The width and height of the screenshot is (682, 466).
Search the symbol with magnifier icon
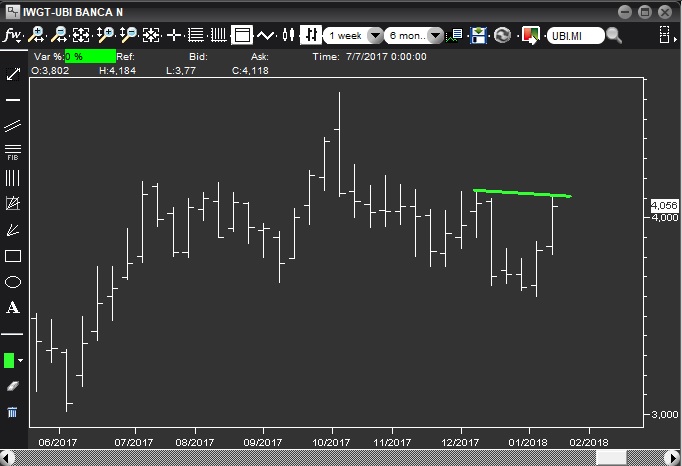point(614,35)
